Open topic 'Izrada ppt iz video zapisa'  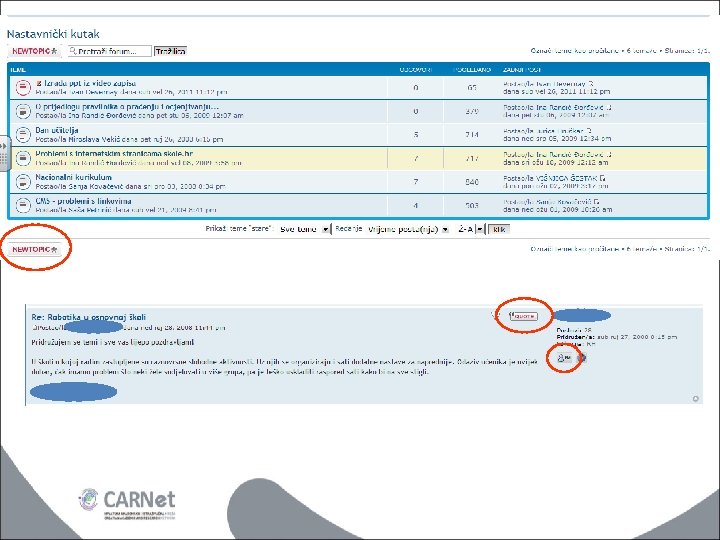click(90, 84)
